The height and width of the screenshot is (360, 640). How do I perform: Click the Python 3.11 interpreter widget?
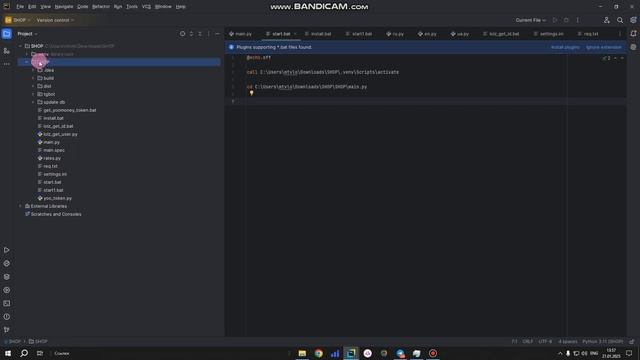coord(602,342)
